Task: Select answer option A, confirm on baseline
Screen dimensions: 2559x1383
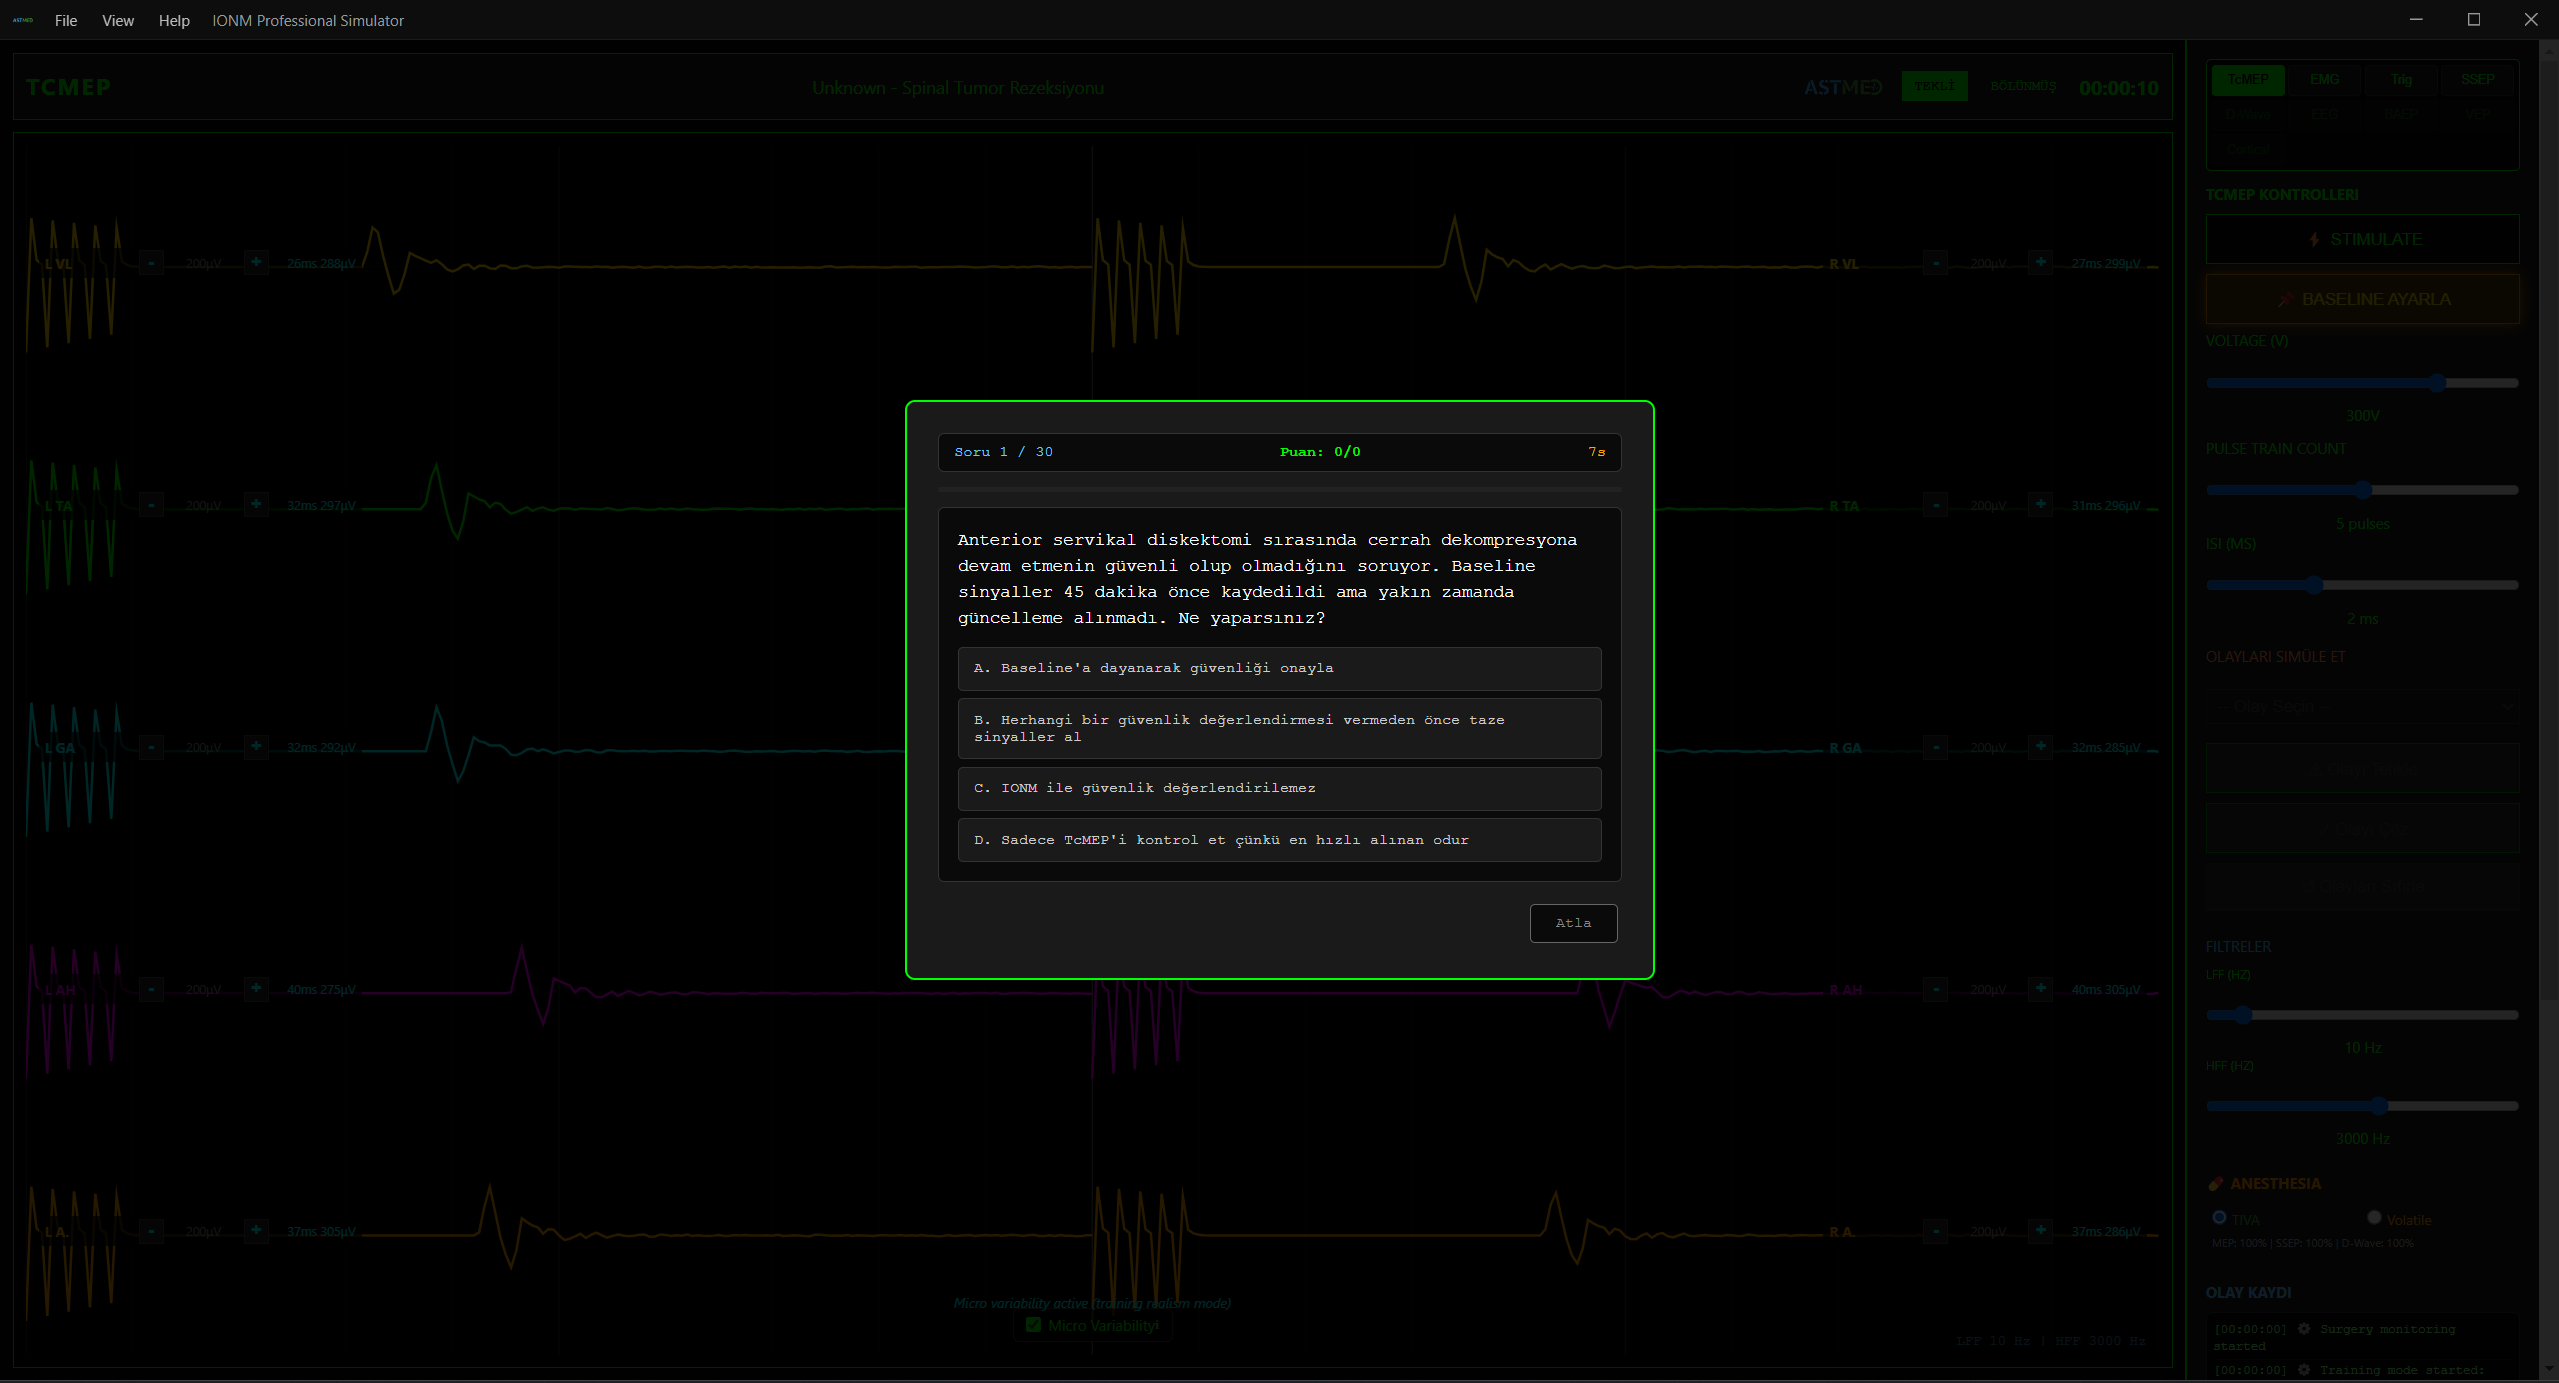Action: pyautogui.click(x=1279, y=668)
